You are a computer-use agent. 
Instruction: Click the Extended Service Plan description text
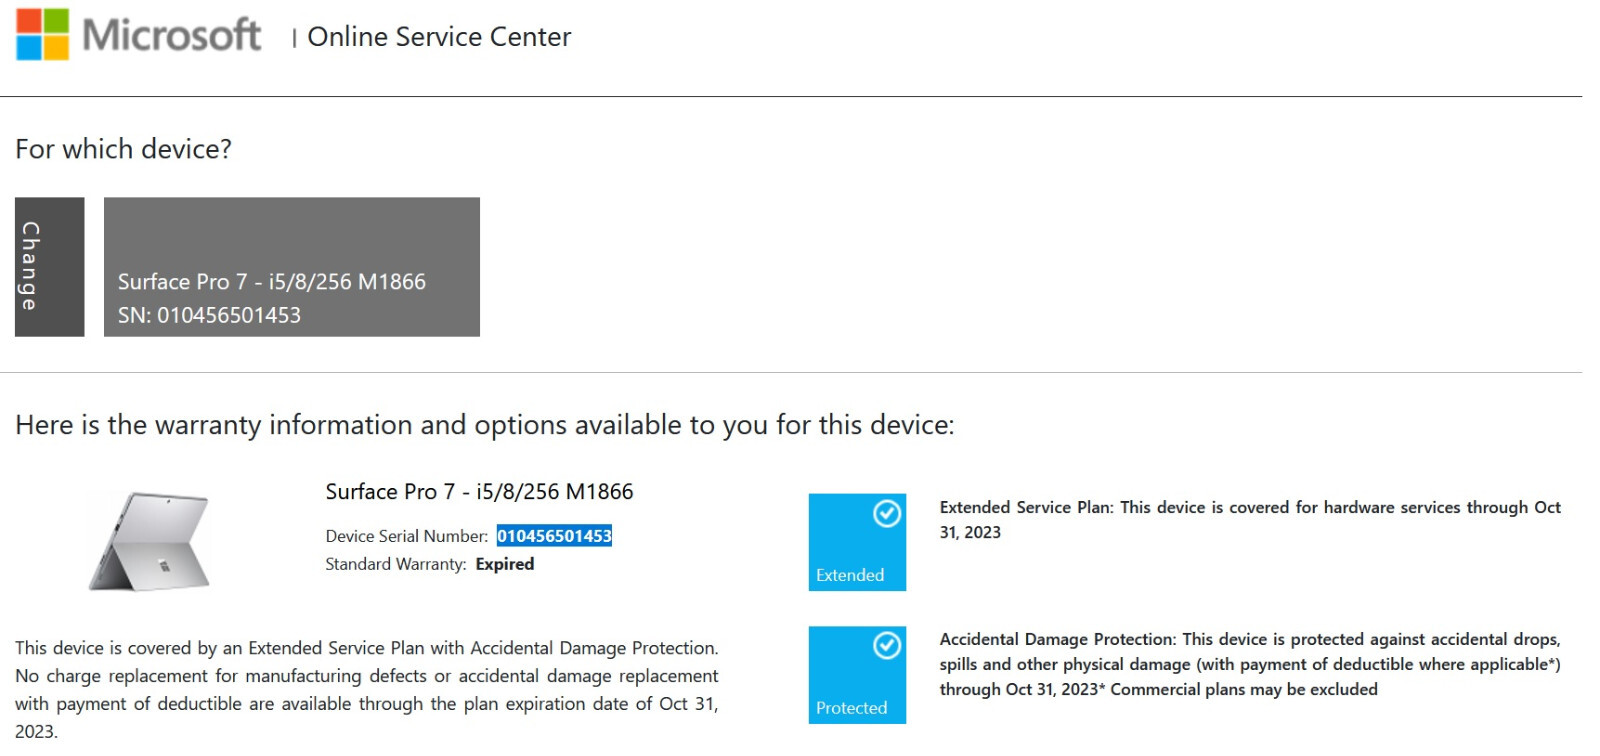(x=1250, y=520)
